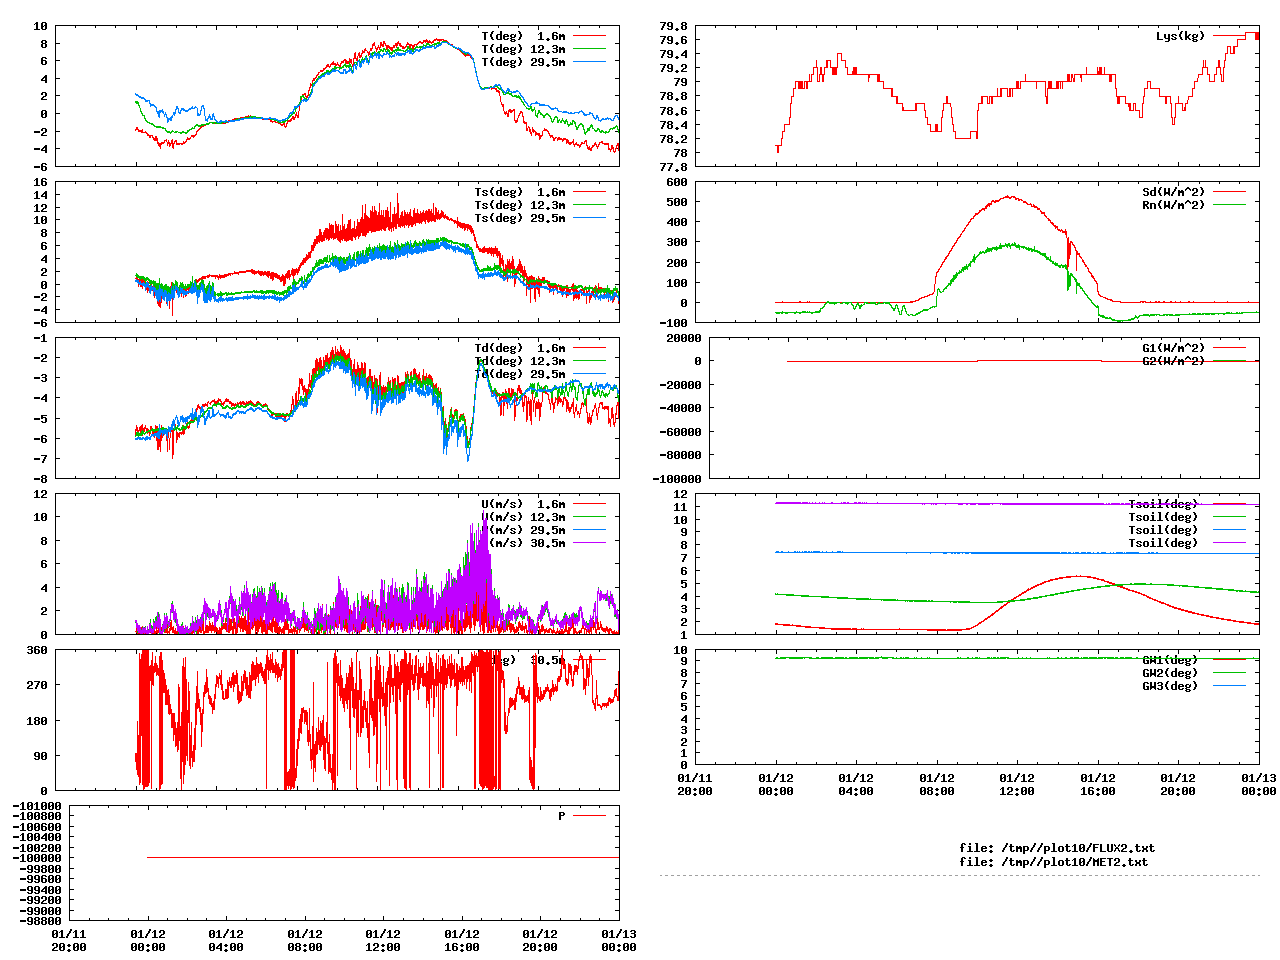Select the 'T(deg) 12.3m' legend entry
This screenshot has width=1280, height=960.
click(523, 49)
